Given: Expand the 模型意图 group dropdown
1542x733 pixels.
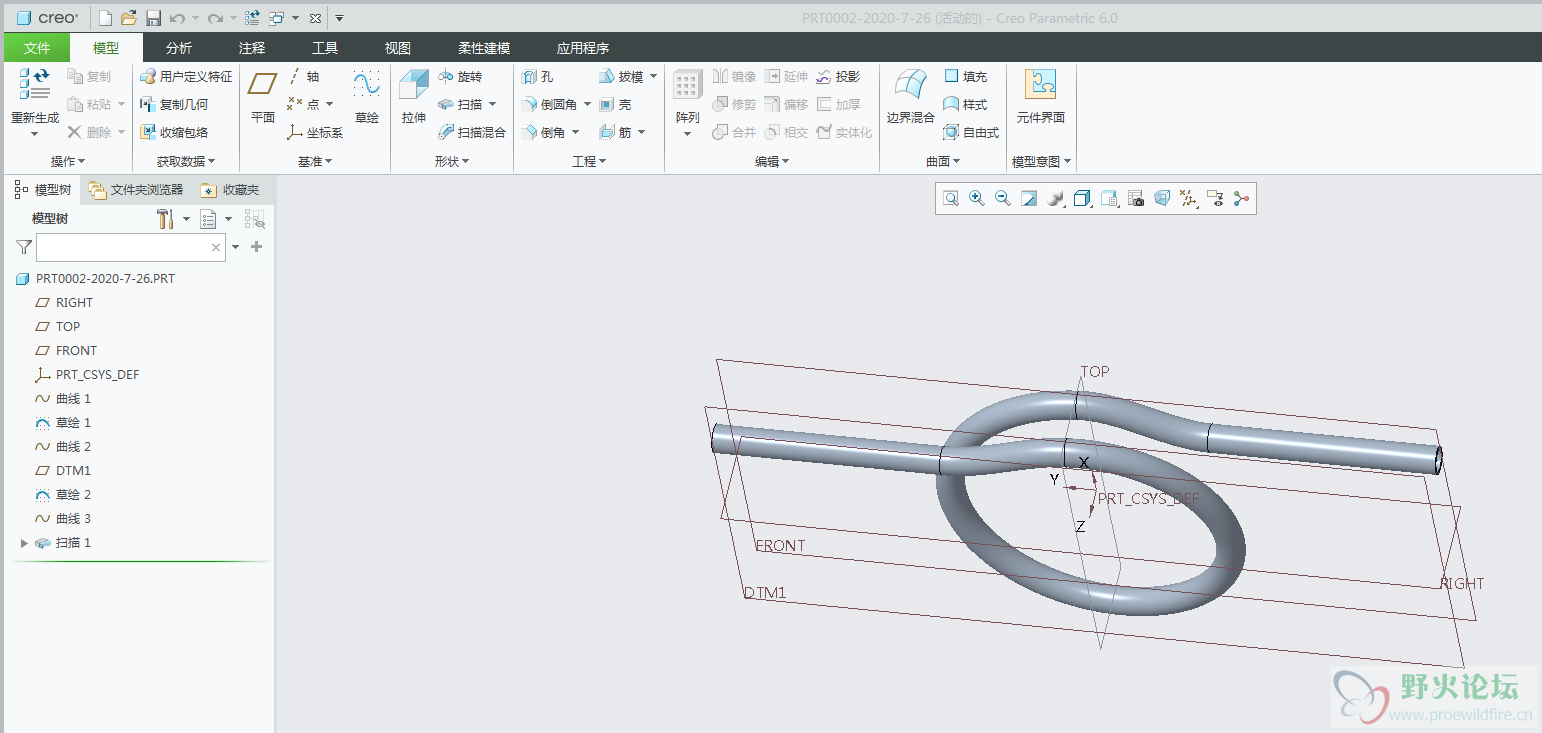Looking at the screenshot, I should point(1042,161).
